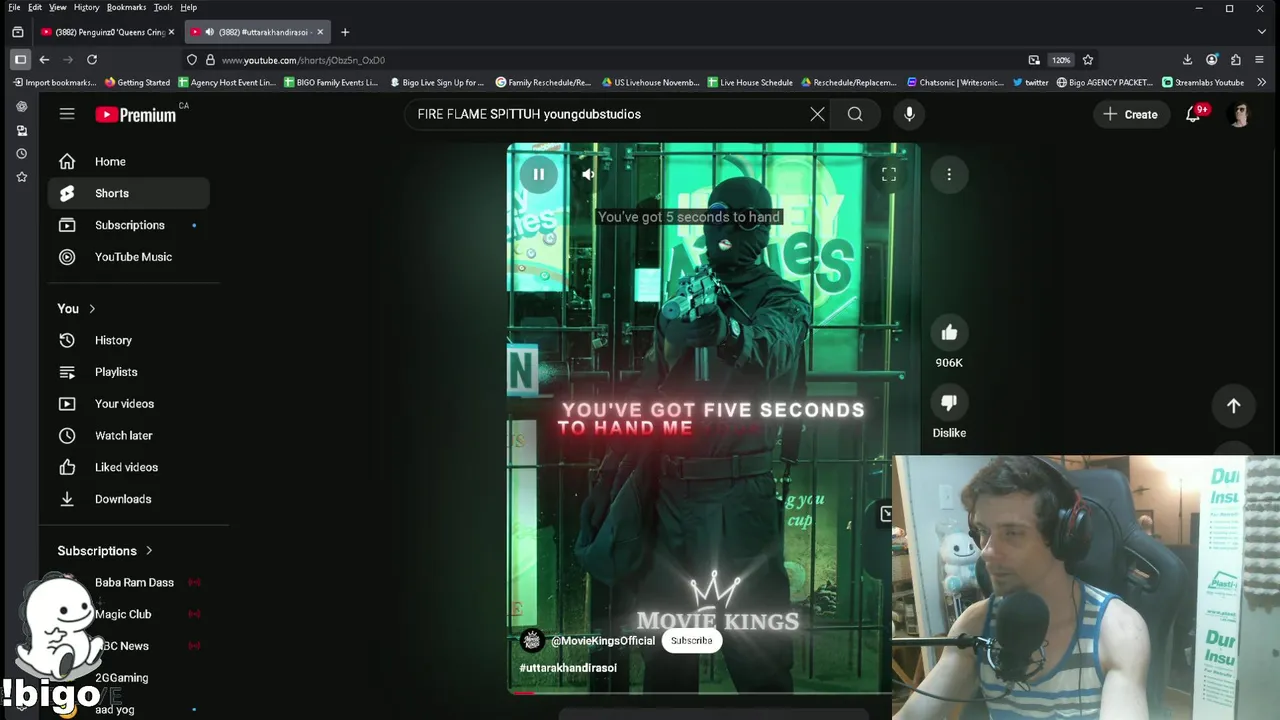Screen dimensions: 1280x720
Task: Bookmark this page with star
Action: click(x=1088, y=60)
